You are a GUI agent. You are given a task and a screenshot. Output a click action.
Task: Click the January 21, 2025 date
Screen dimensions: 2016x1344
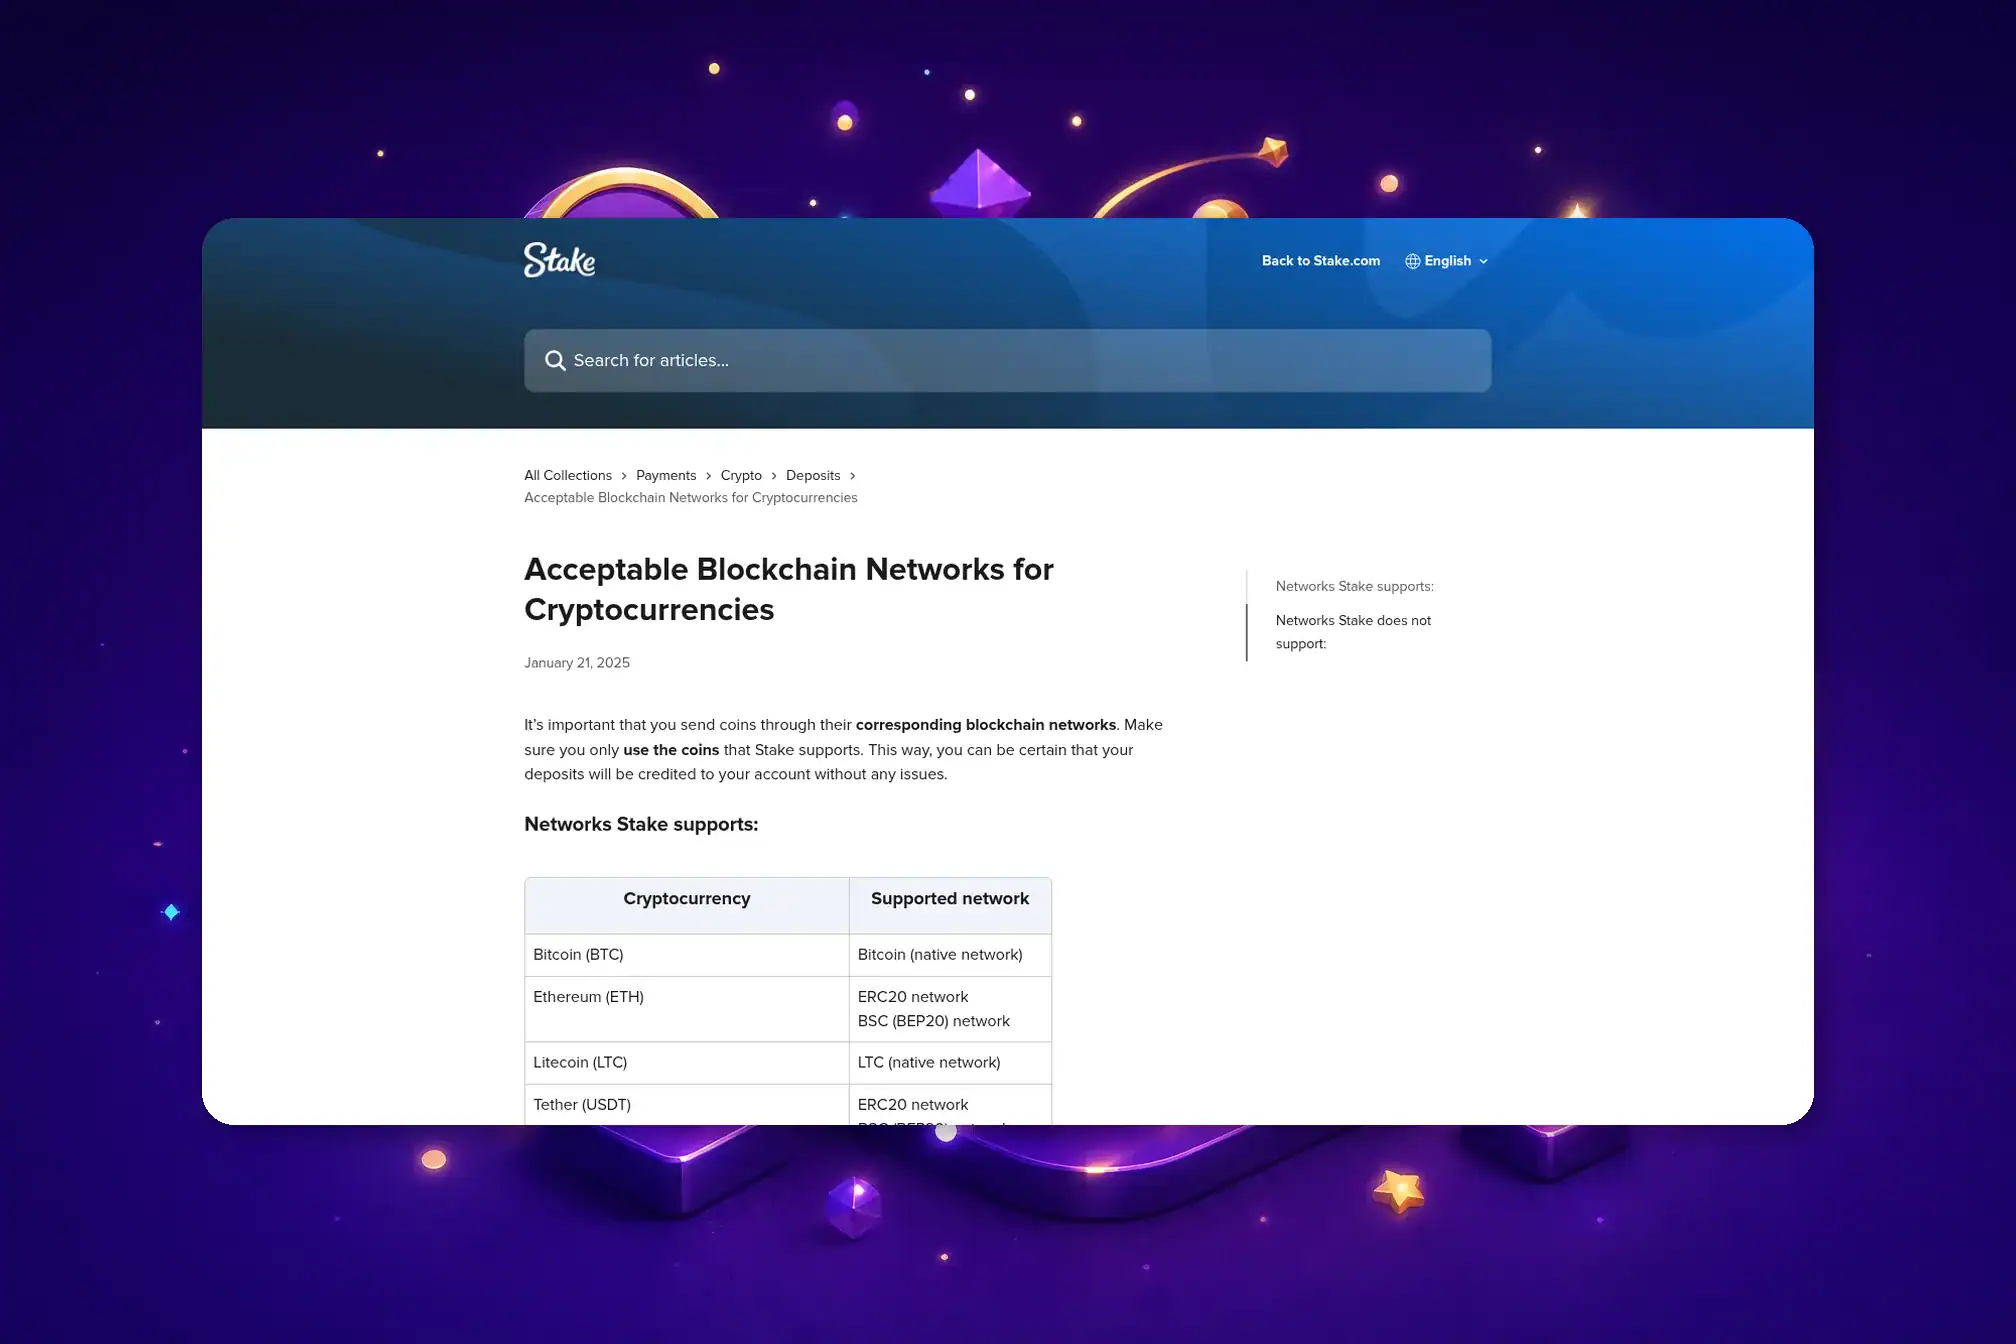pyautogui.click(x=577, y=663)
